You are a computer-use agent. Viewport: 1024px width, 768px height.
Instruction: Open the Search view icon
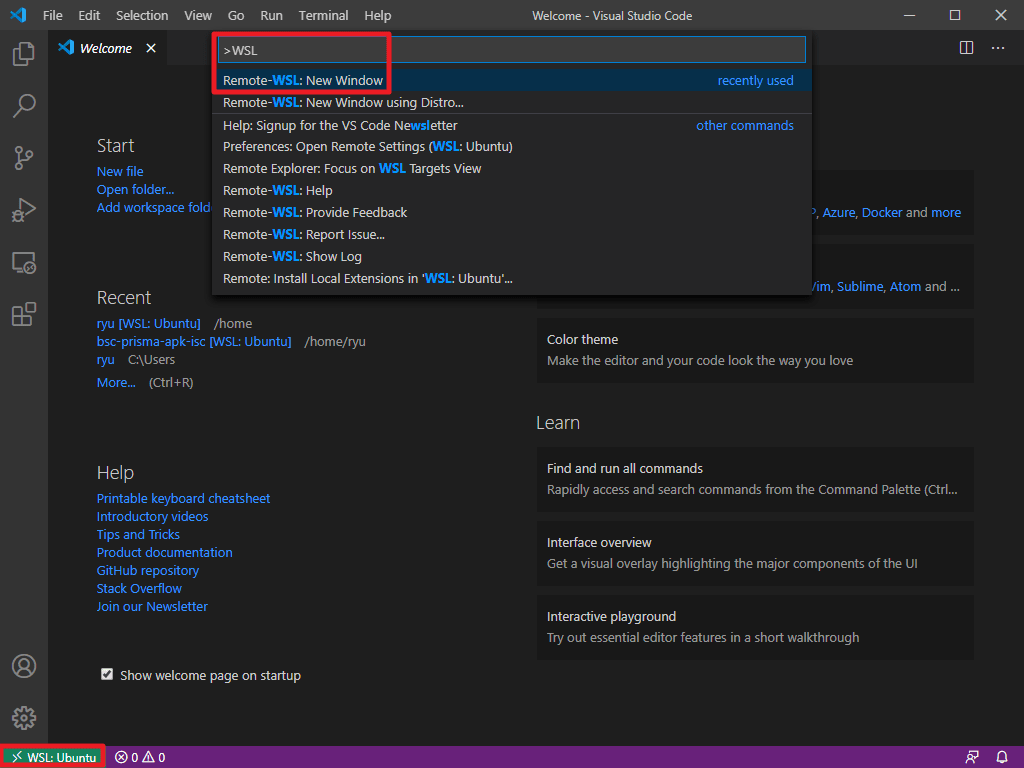(x=24, y=106)
